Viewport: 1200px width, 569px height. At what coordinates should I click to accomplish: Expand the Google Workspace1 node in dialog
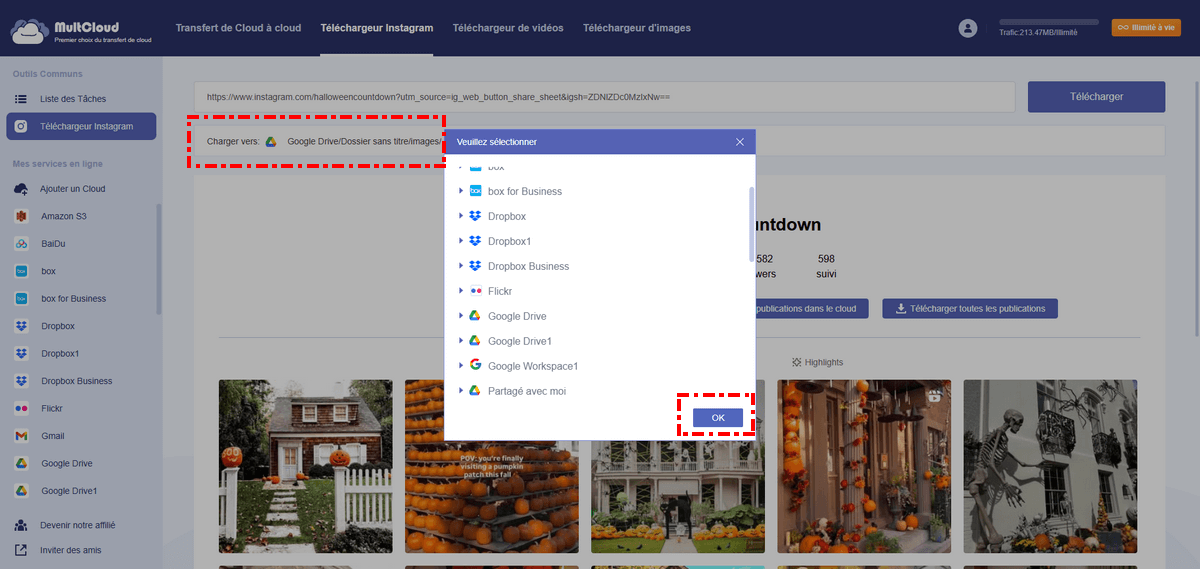click(461, 366)
